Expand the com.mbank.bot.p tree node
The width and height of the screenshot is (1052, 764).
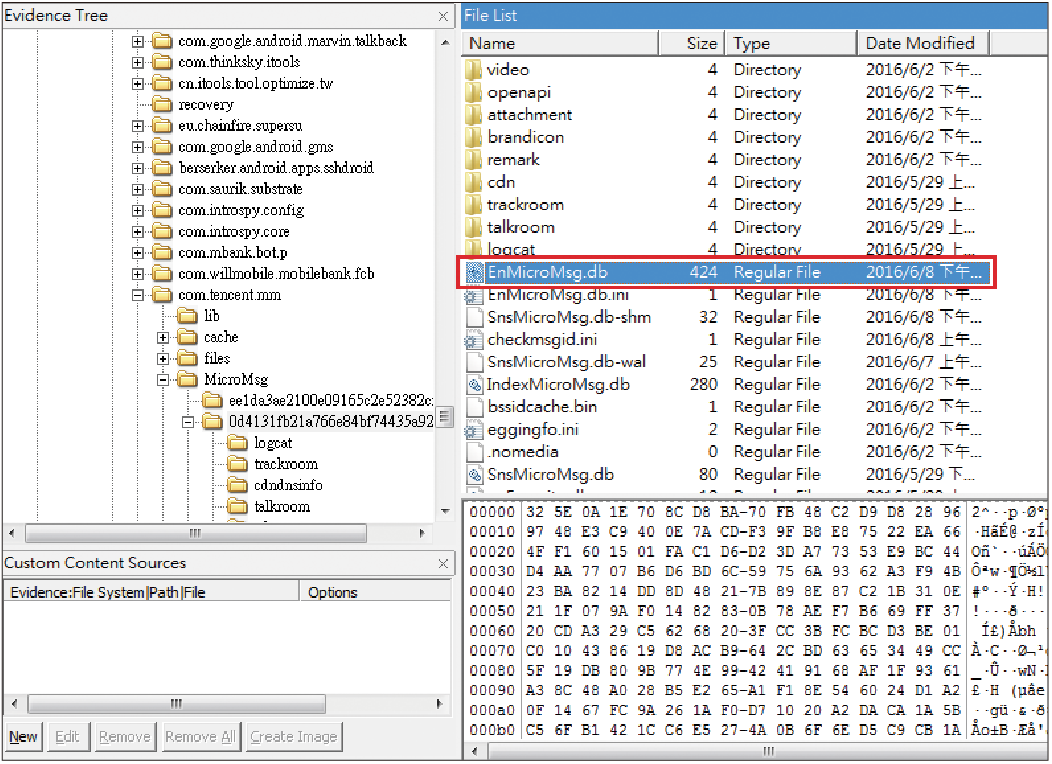pyautogui.click(x=139, y=253)
